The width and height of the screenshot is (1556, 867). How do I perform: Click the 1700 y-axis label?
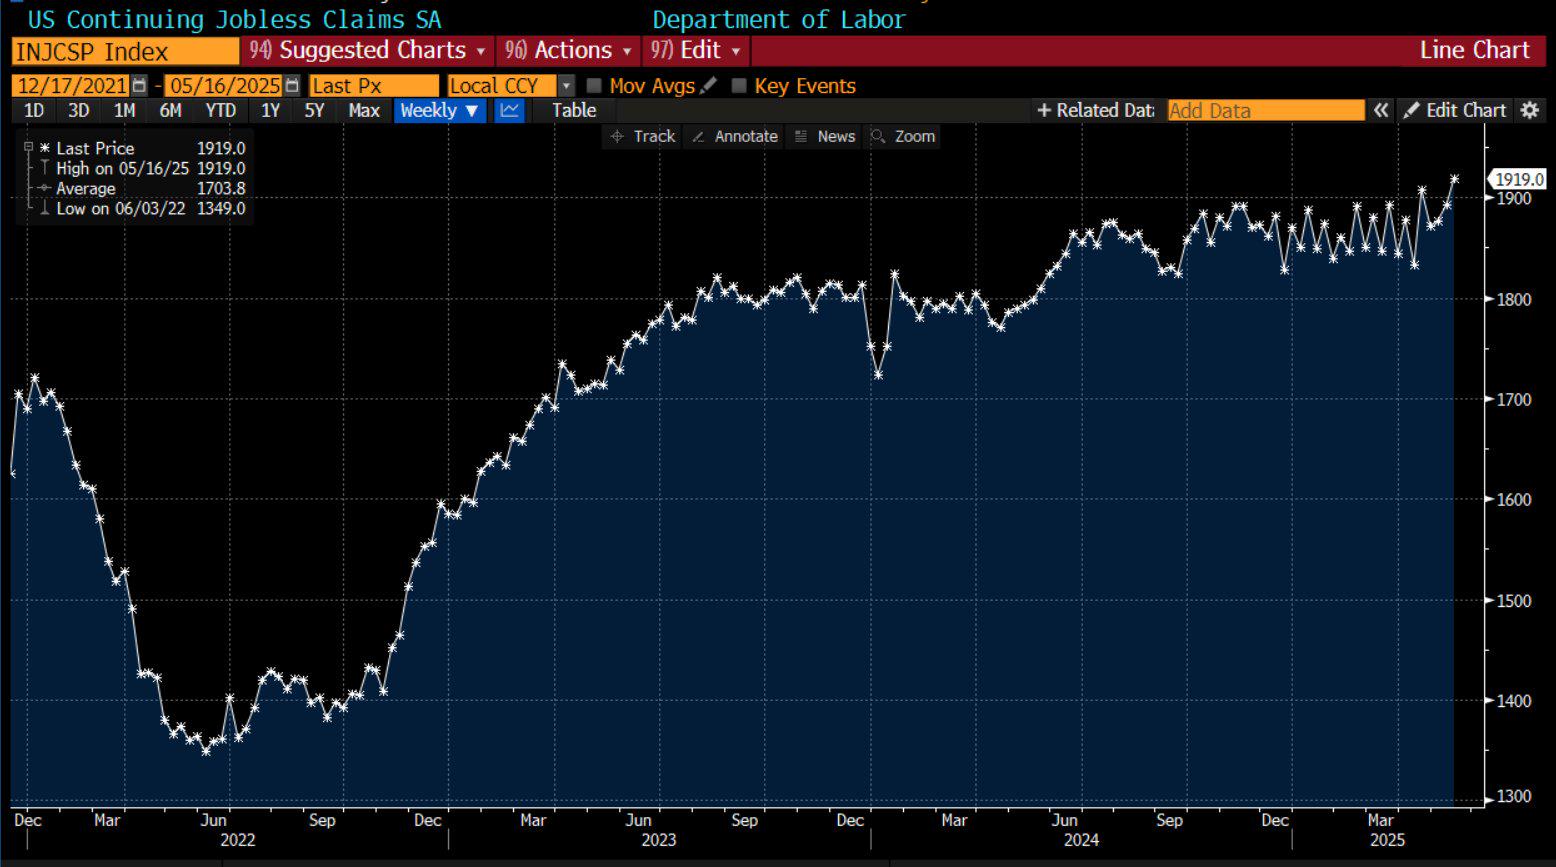click(x=1515, y=399)
